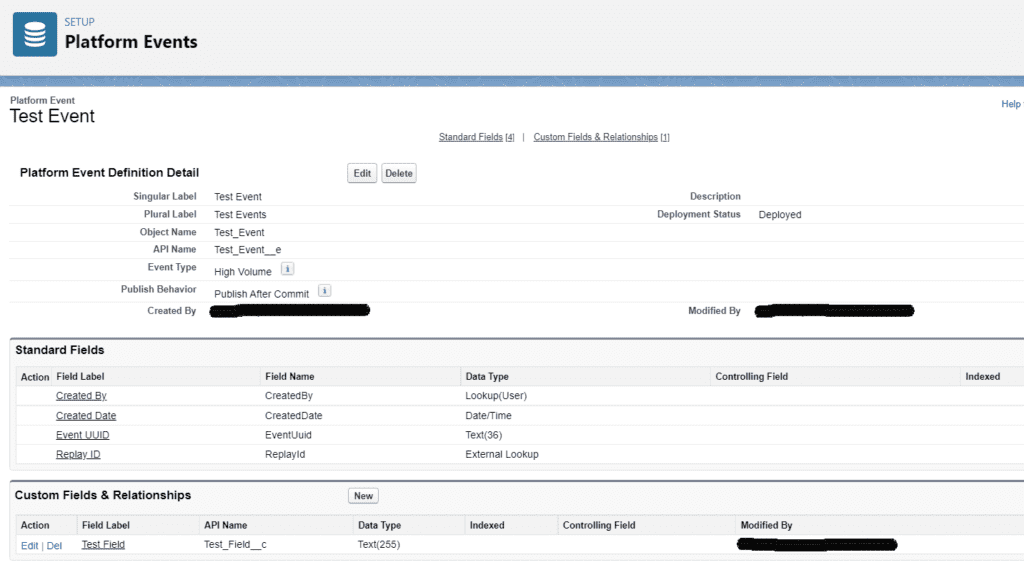Click the Custom Fields Modified By column header
Viewport: 1024px width, 565px height.
[766, 525]
